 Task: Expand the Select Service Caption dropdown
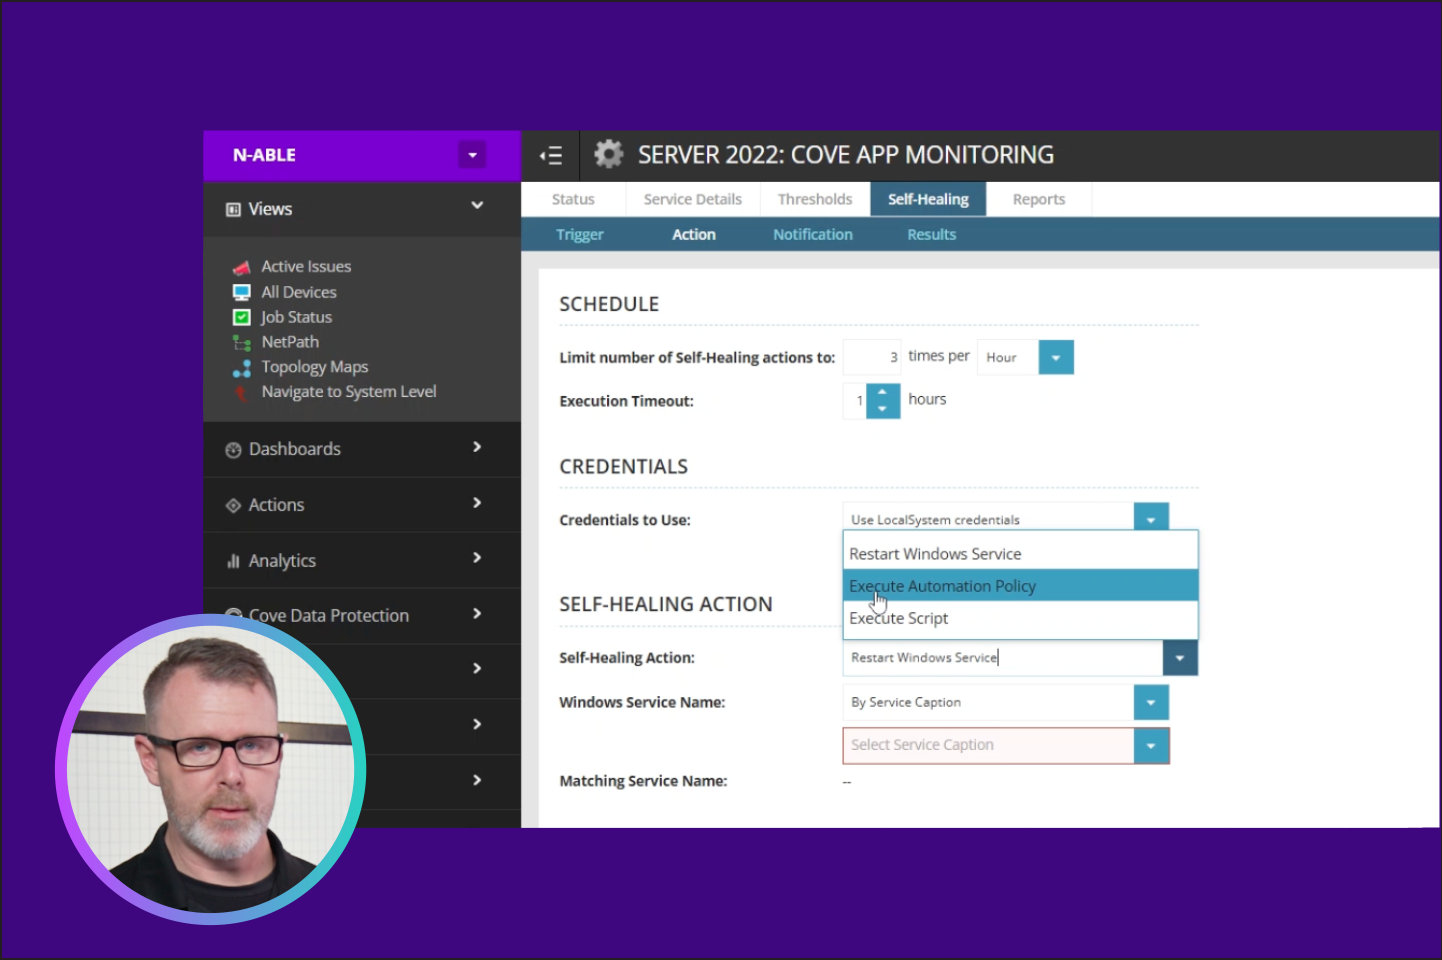(1150, 746)
